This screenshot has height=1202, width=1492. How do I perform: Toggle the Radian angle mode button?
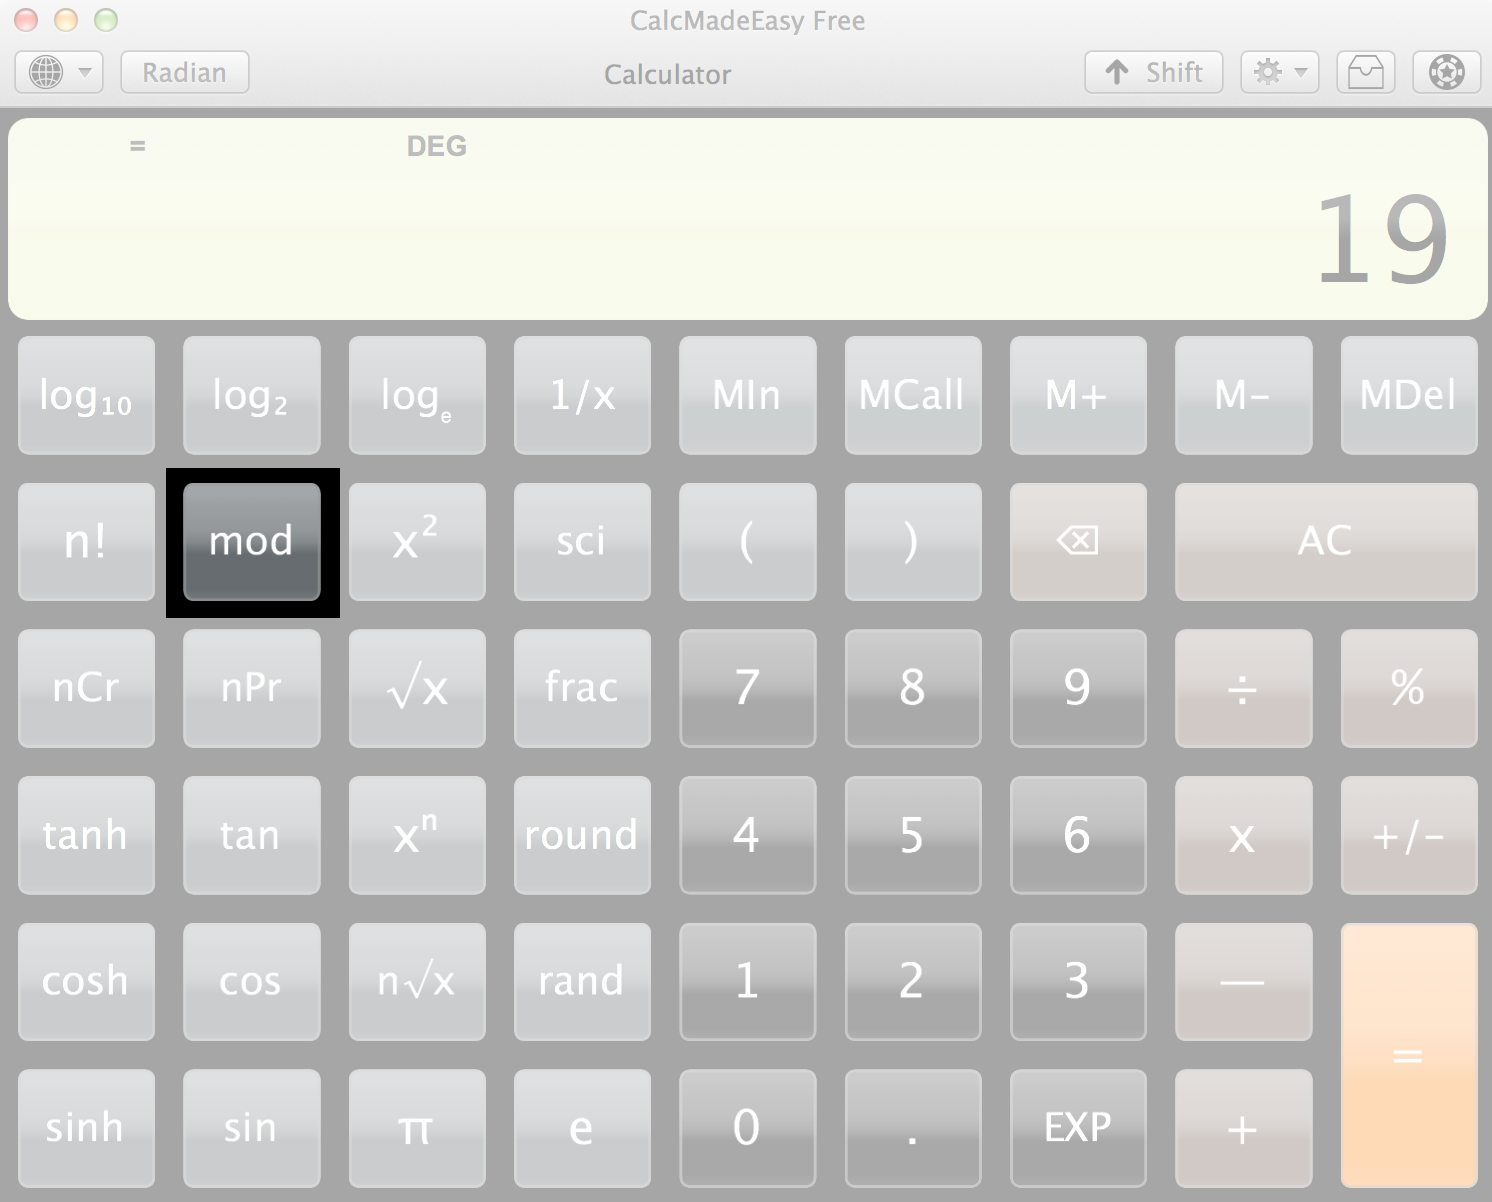tap(184, 72)
